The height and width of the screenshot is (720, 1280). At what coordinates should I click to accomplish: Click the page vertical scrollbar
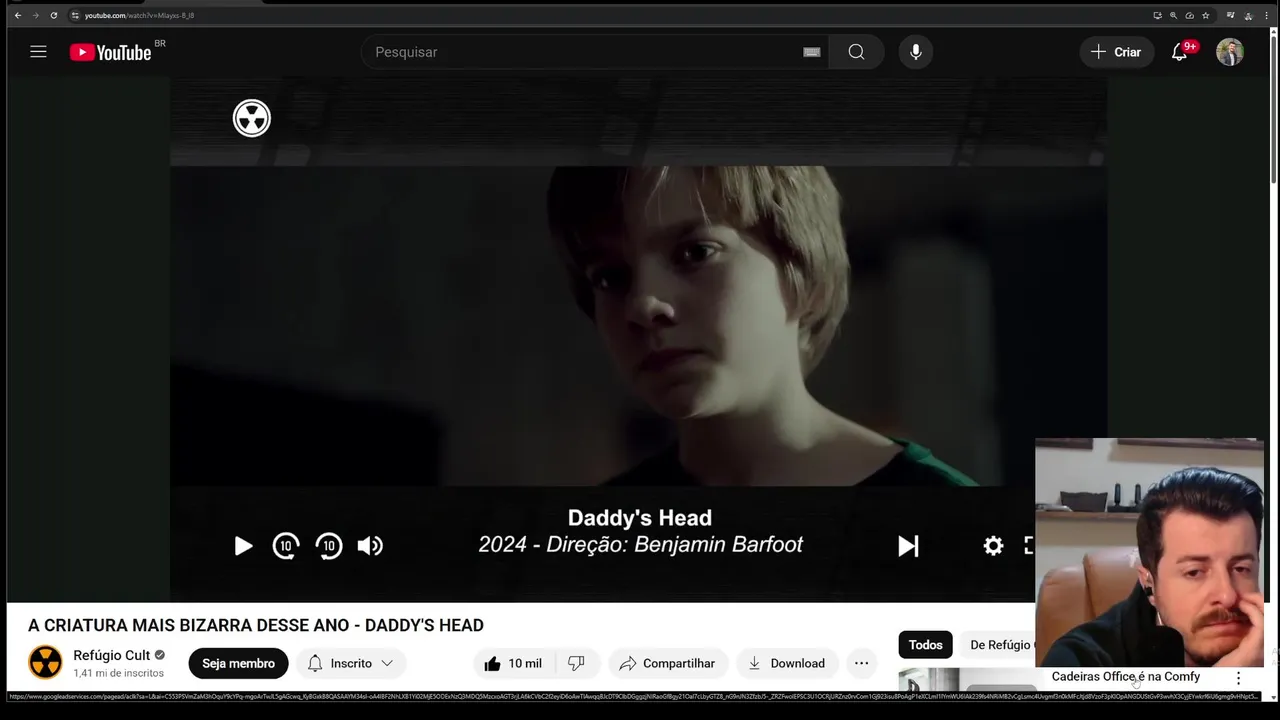pyautogui.click(x=1274, y=110)
